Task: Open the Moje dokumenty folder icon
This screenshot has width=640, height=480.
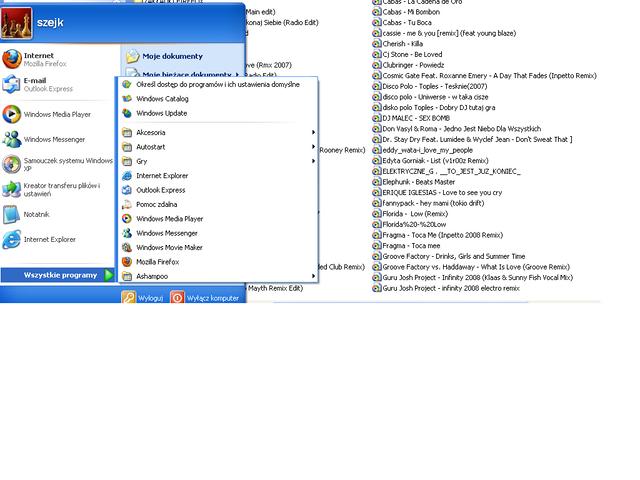Action: (133, 56)
